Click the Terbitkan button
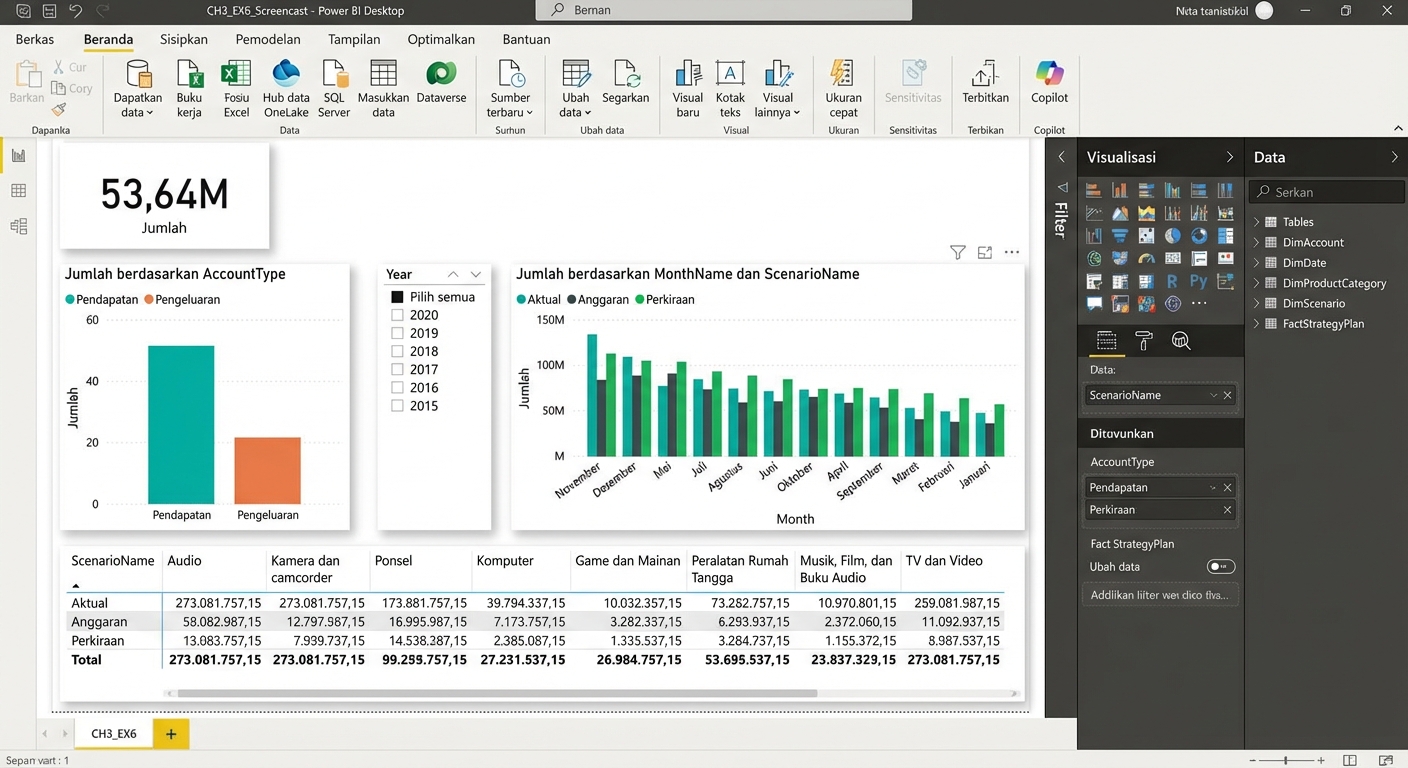1408x768 pixels. 984,85
